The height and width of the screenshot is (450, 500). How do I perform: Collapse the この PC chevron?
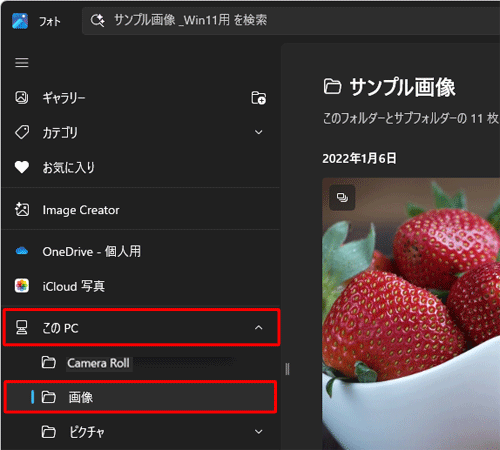pyautogui.click(x=259, y=328)
